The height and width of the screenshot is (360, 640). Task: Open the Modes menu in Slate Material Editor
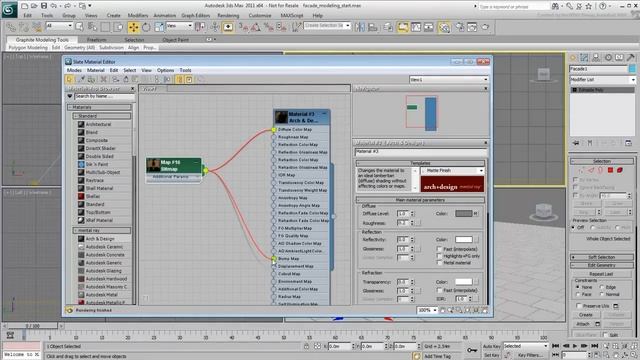(x=74, y=70)
